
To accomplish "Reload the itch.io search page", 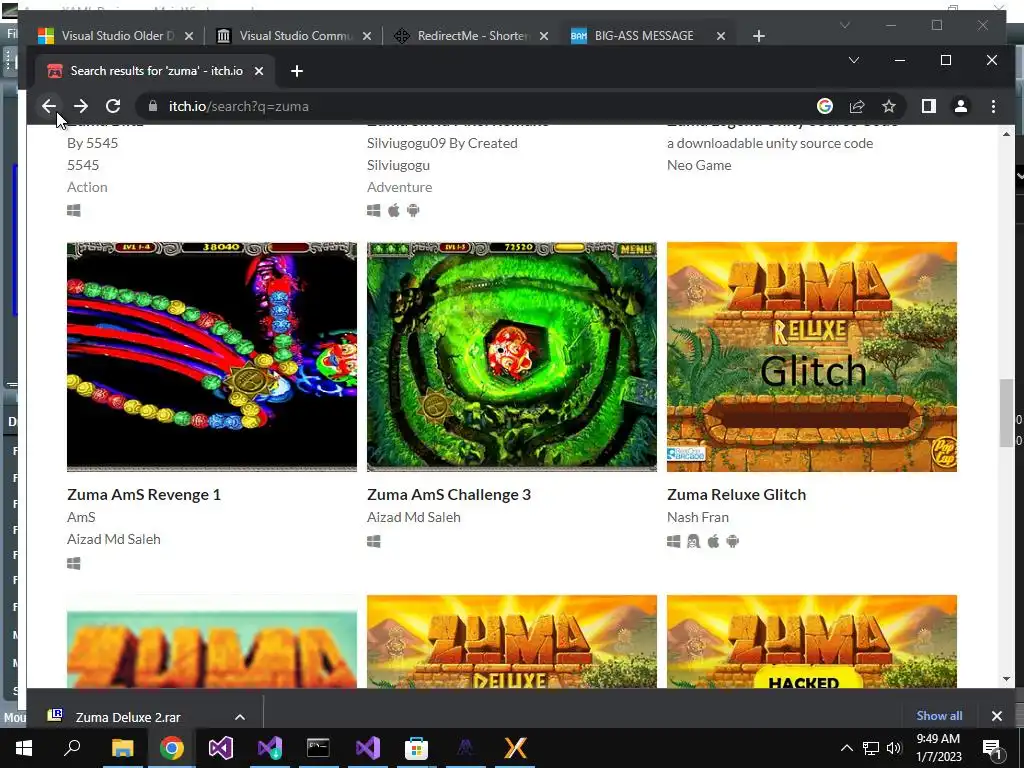I will [113, 106].
